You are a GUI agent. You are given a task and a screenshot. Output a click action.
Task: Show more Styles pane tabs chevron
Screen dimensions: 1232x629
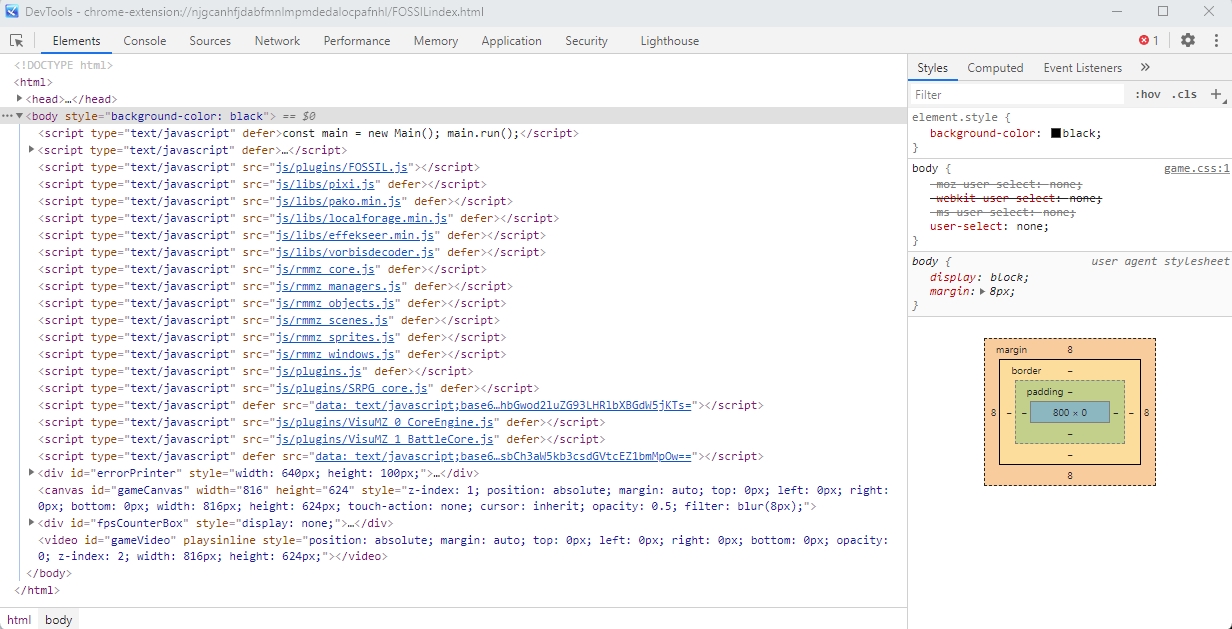[x=1145, y=68]
